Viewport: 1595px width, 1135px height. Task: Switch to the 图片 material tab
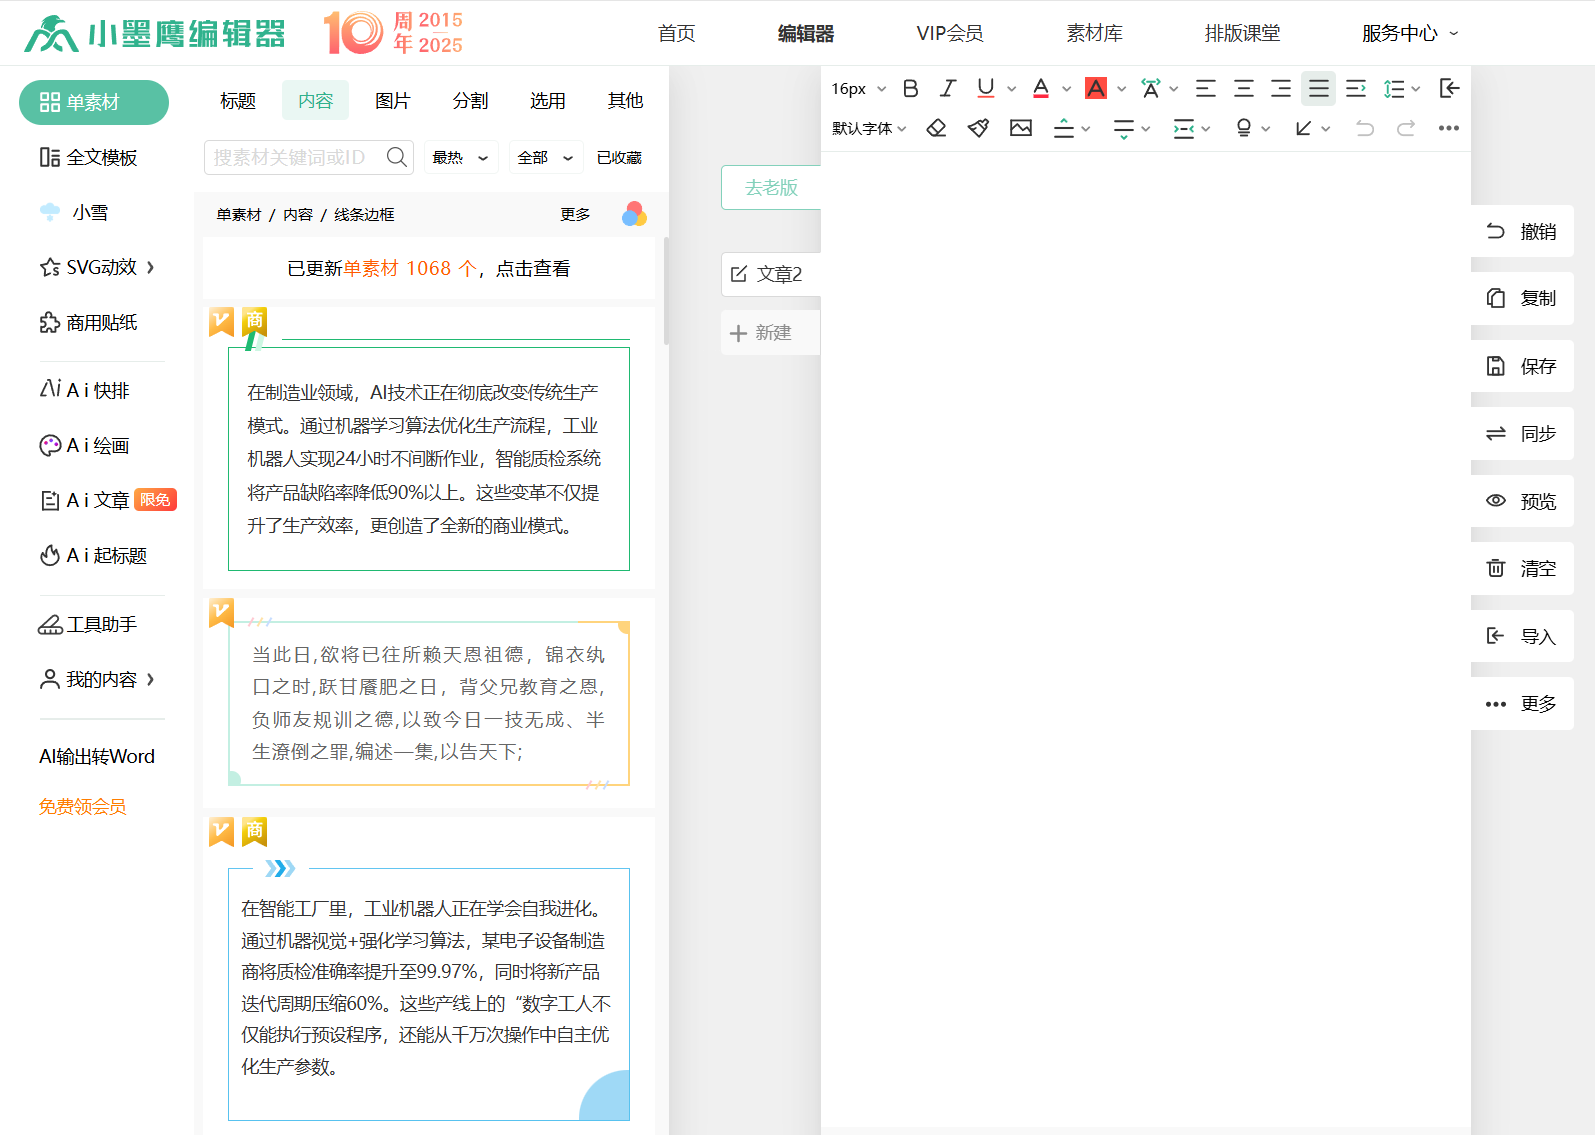click(392, 101)
